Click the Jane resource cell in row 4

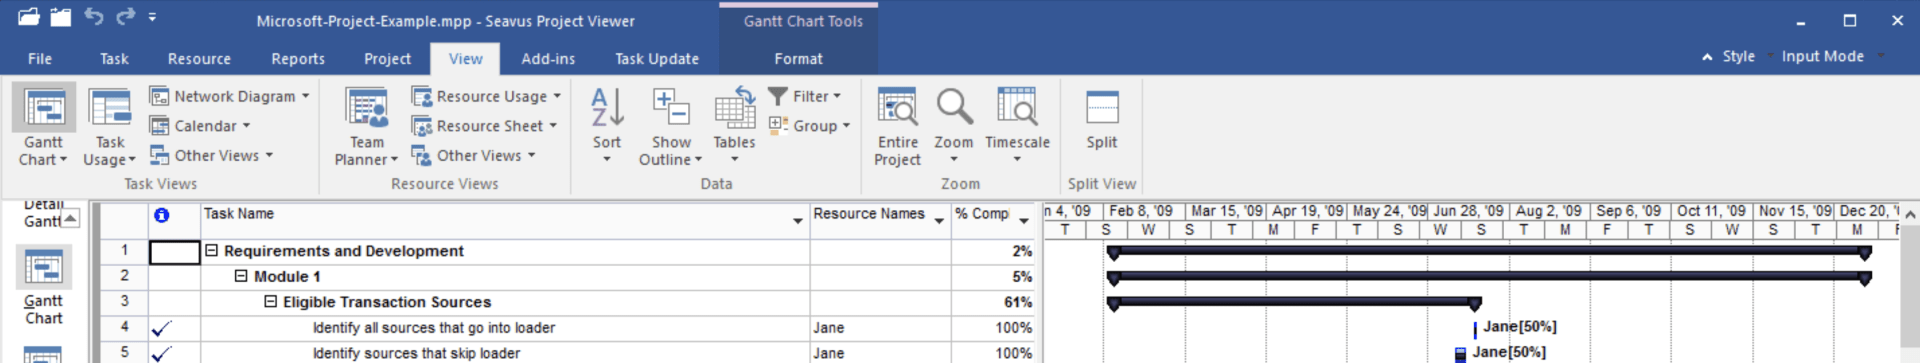click(x=880, y=328)
